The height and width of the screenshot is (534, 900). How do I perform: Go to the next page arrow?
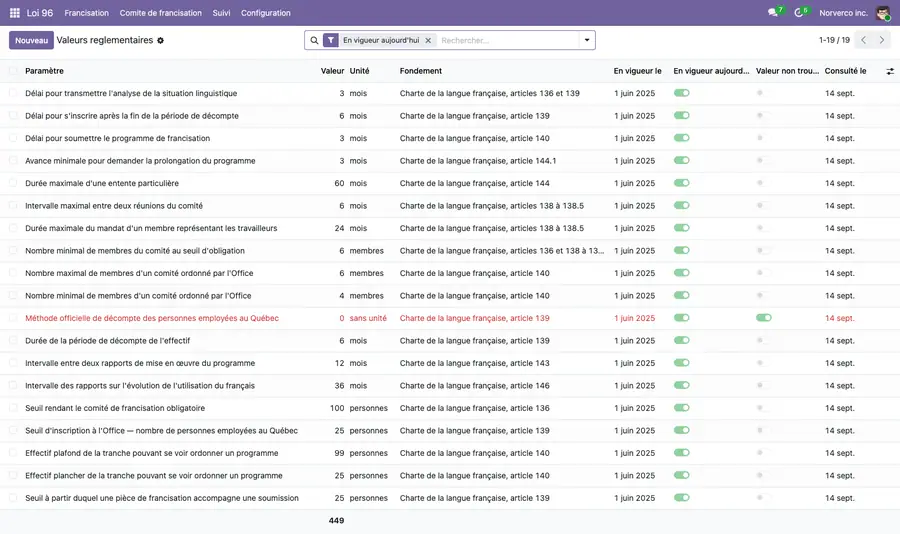click(x=882, y=40)
